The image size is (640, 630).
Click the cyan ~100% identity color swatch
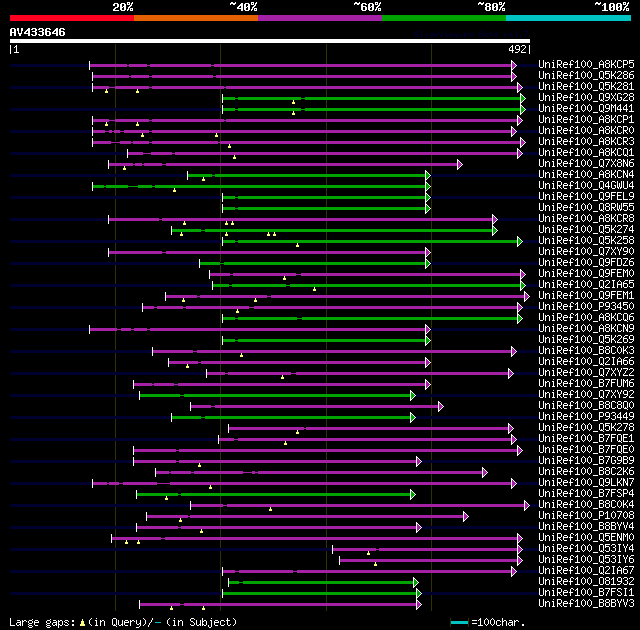click(x=568, y=18)
